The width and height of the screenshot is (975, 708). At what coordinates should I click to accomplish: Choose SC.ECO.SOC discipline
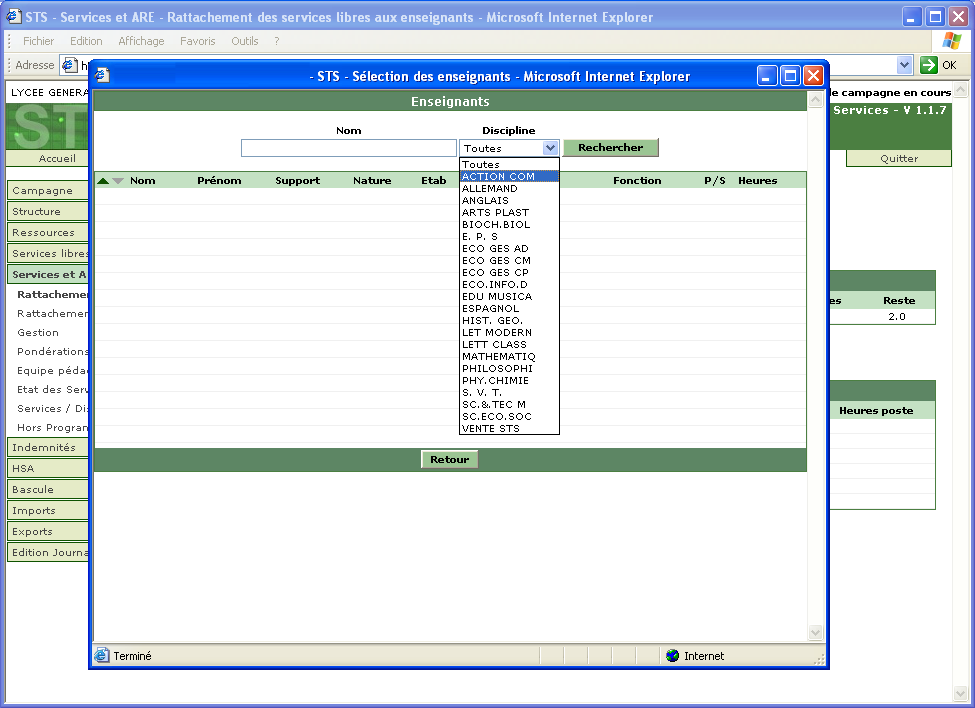pyautogui.click(x=509, y=417)
